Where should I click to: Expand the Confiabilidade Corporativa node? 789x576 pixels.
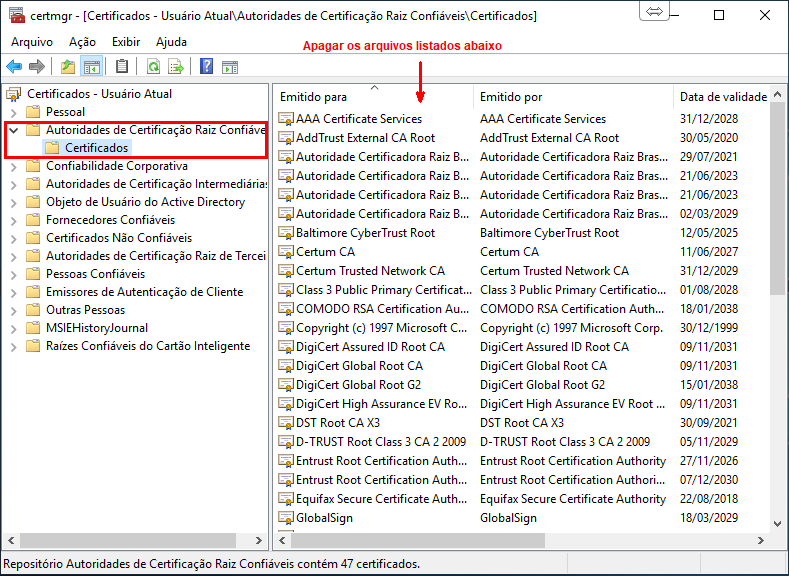pyautogui.click(x=13, y=166)
